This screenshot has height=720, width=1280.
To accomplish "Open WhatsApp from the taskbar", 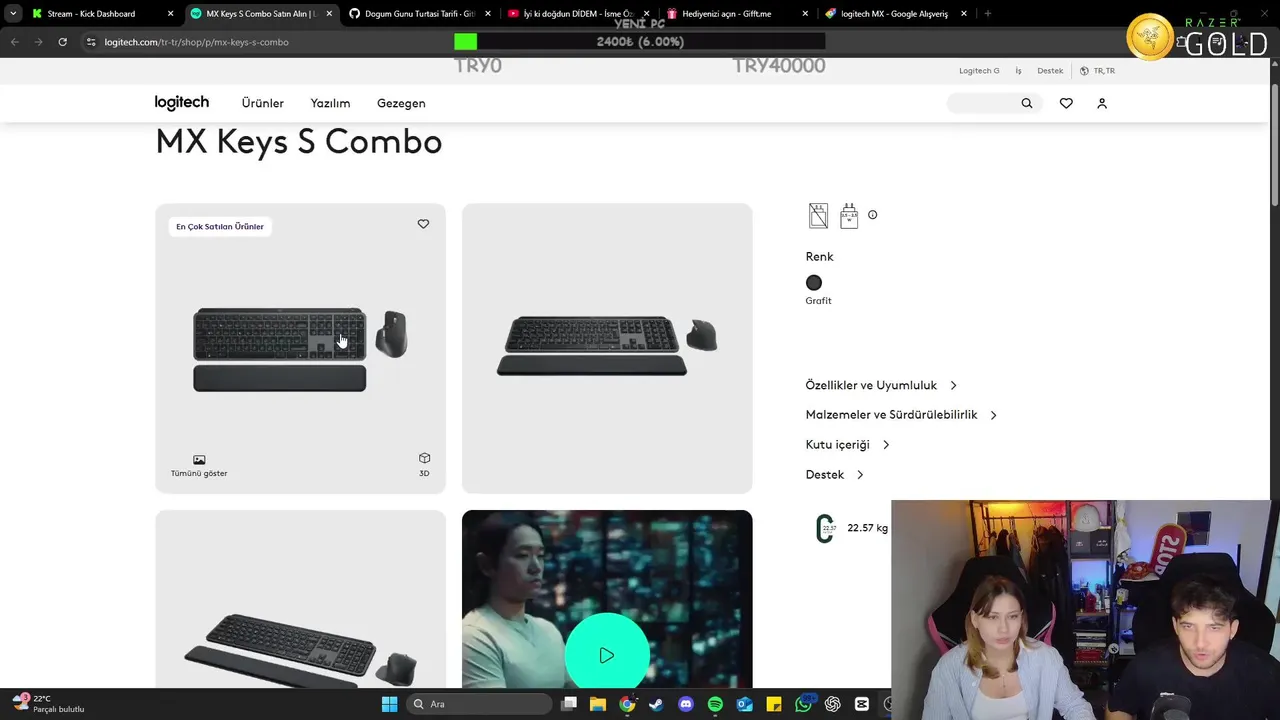I will tap(803, 704).
